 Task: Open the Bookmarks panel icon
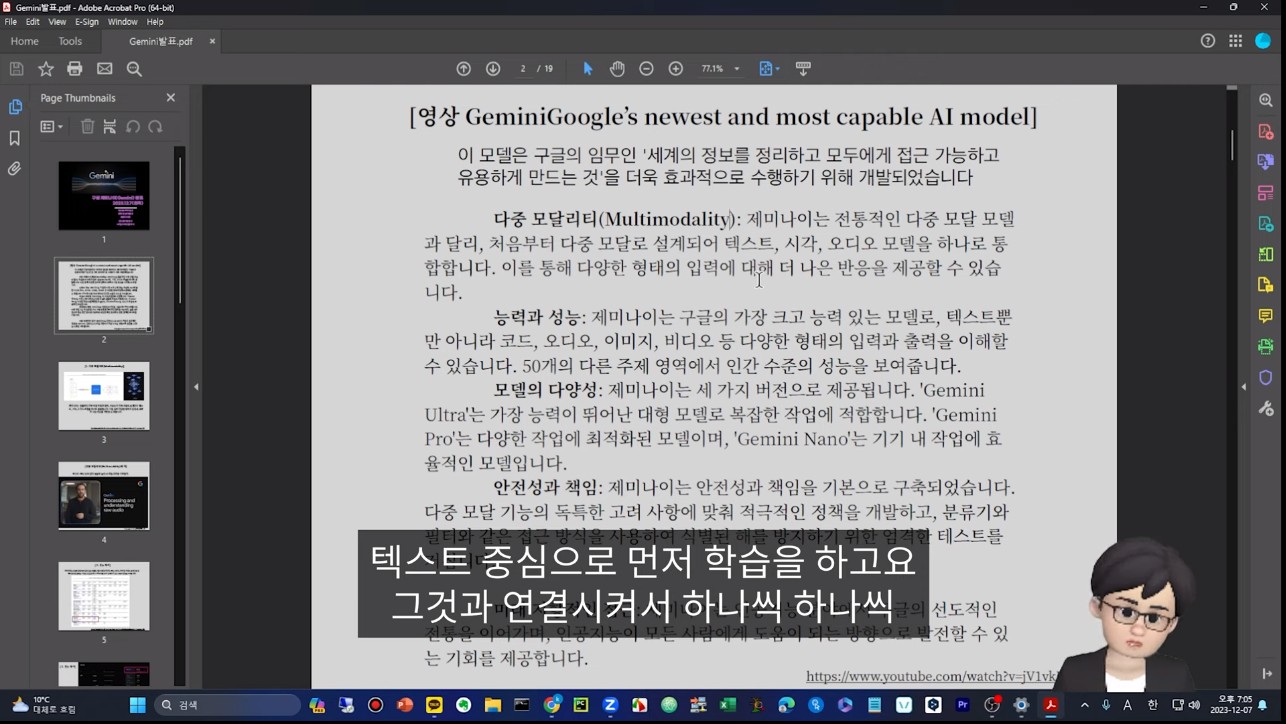coord(15,138)
